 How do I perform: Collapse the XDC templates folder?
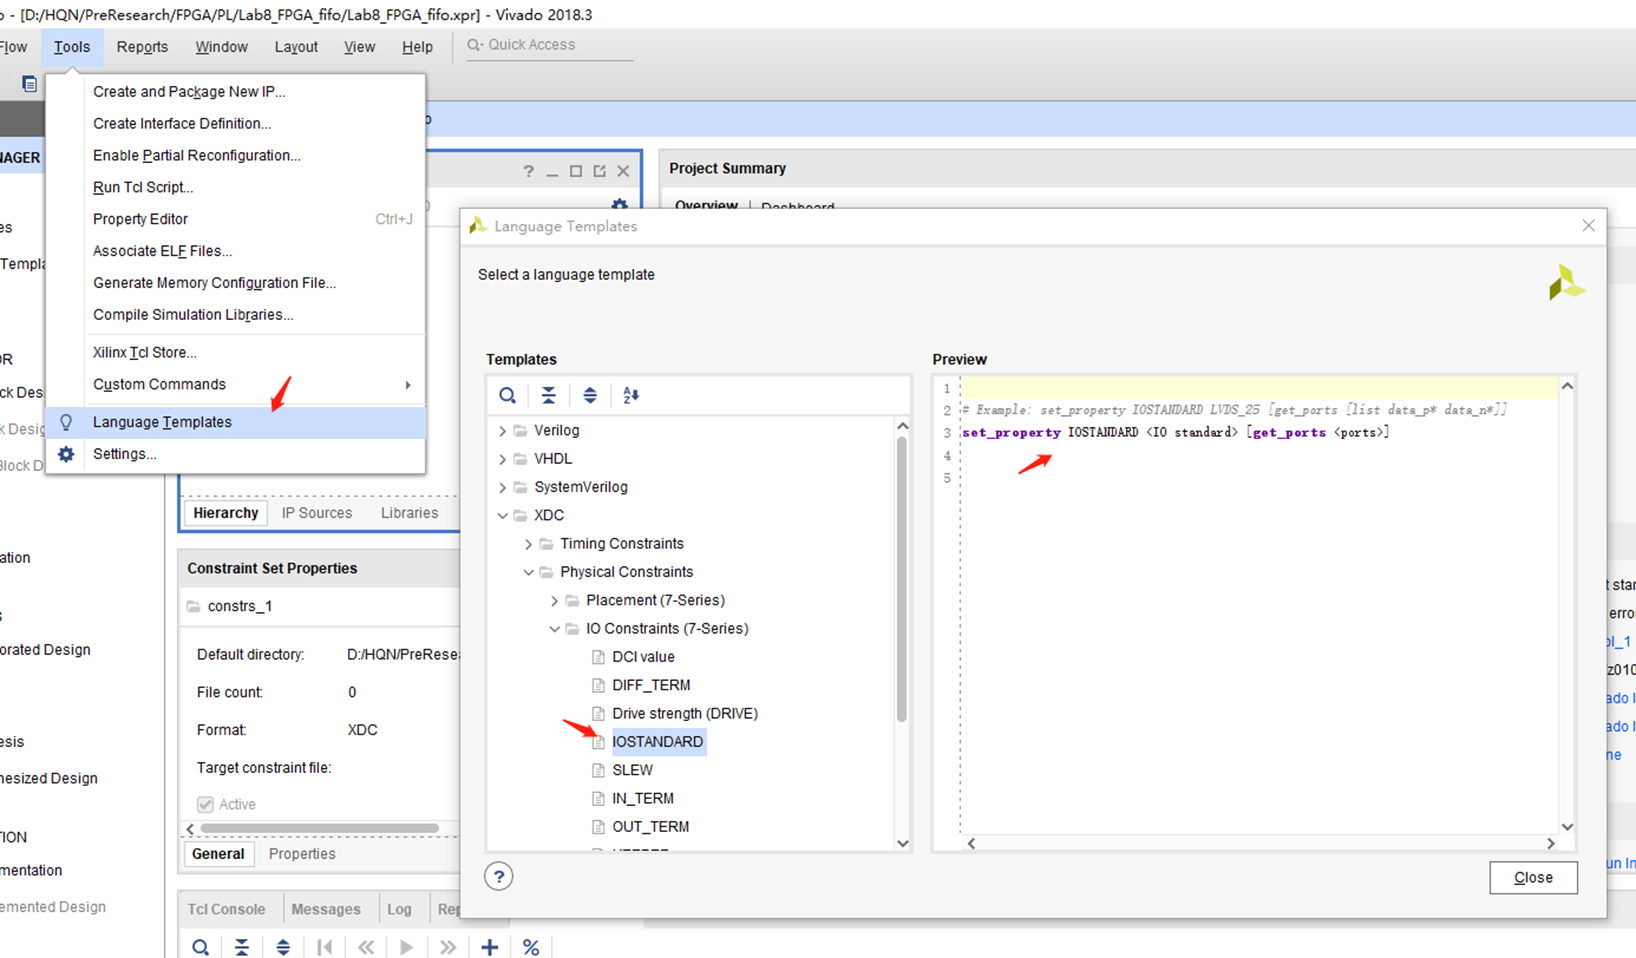coord(502,515)
